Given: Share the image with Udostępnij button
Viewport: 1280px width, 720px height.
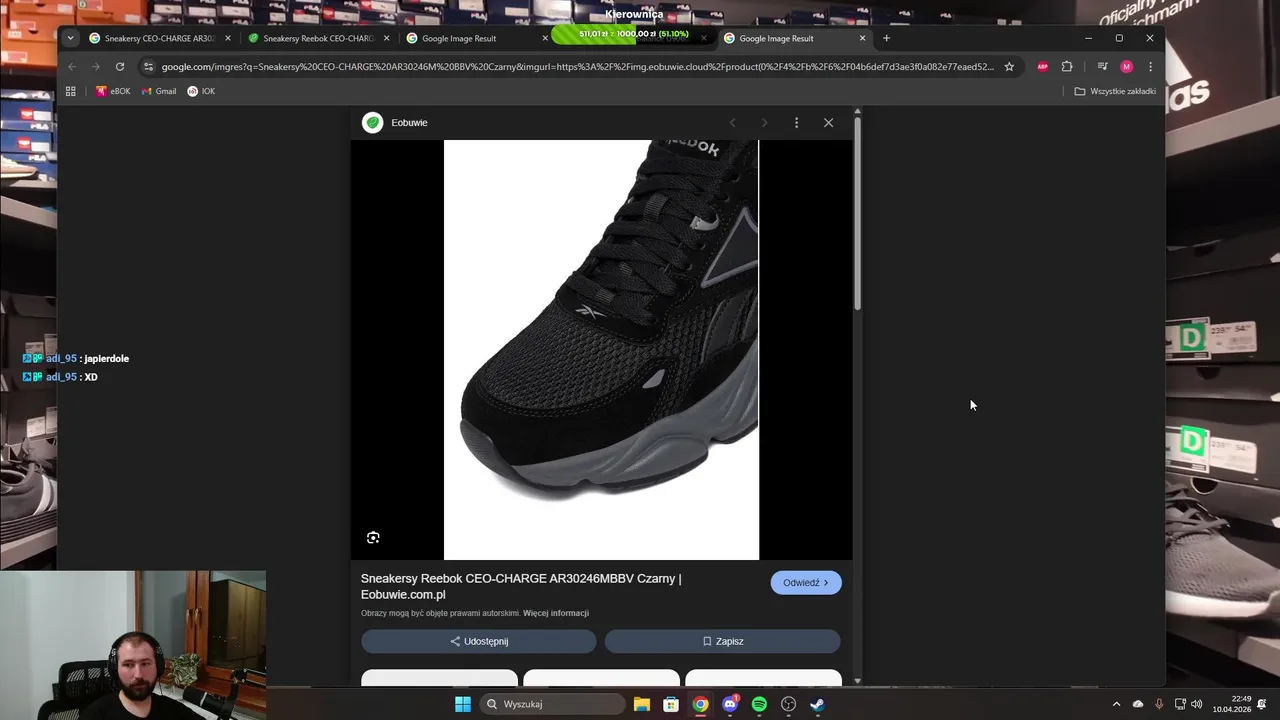Looking at the screenshot, I should tap(479, 641).
